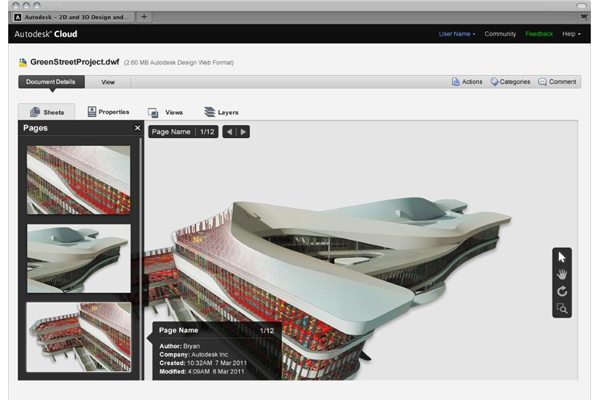Click the DWF file icon beside filename
This screenshot has width=598, height=400.
23,62
